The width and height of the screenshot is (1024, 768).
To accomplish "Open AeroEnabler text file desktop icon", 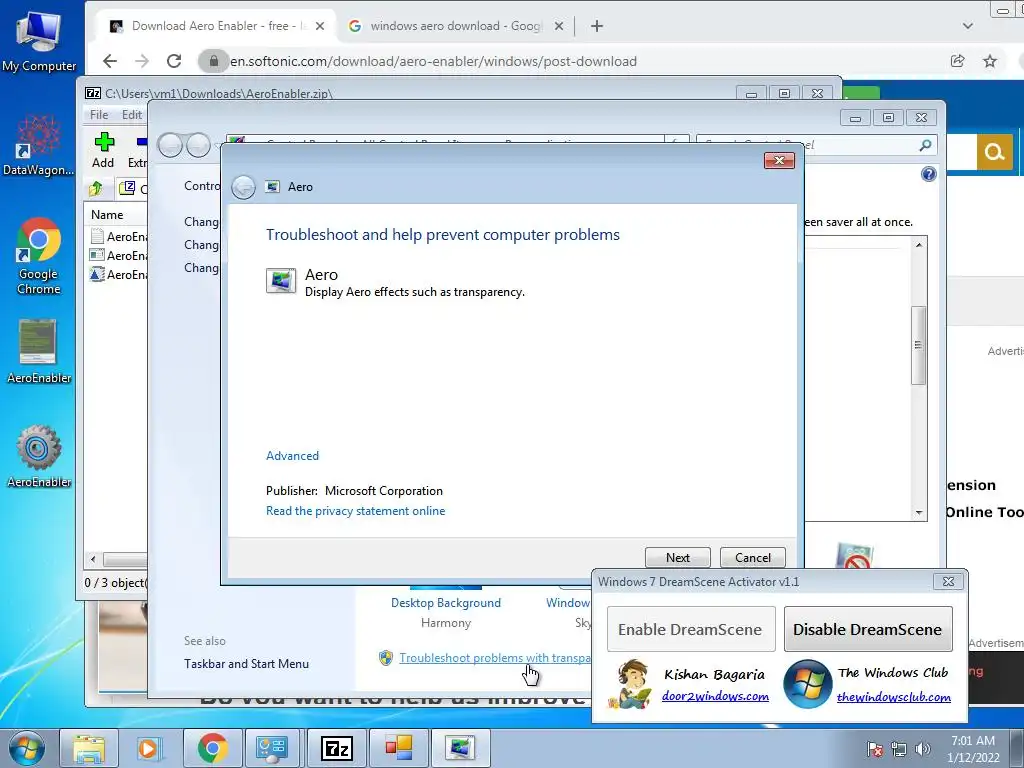I will click(x=39, y=351).
